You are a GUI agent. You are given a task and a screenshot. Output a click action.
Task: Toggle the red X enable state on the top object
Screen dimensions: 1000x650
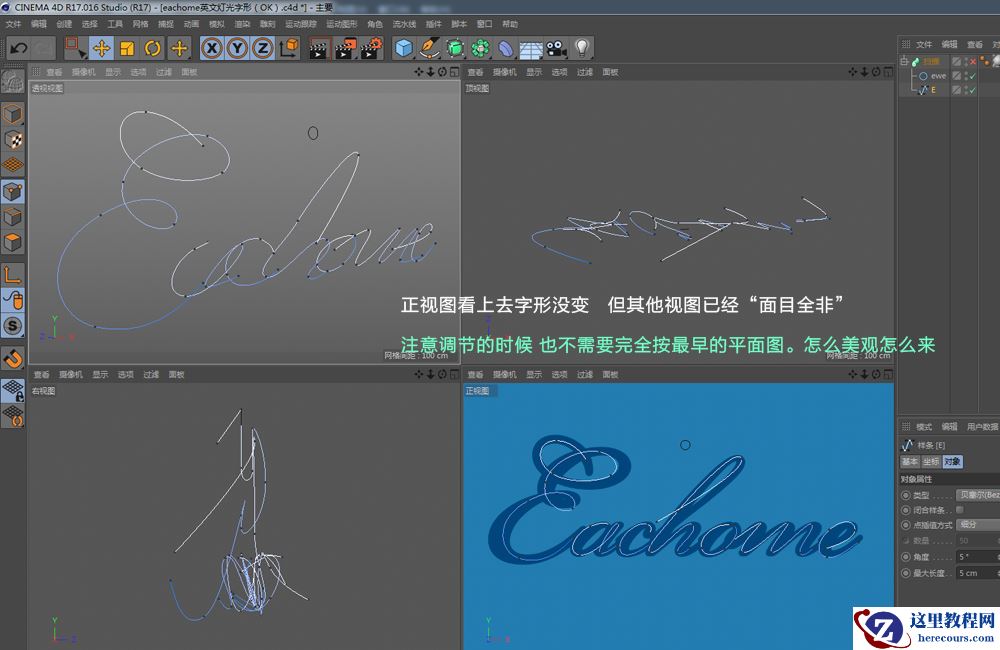tap(972, 62)
